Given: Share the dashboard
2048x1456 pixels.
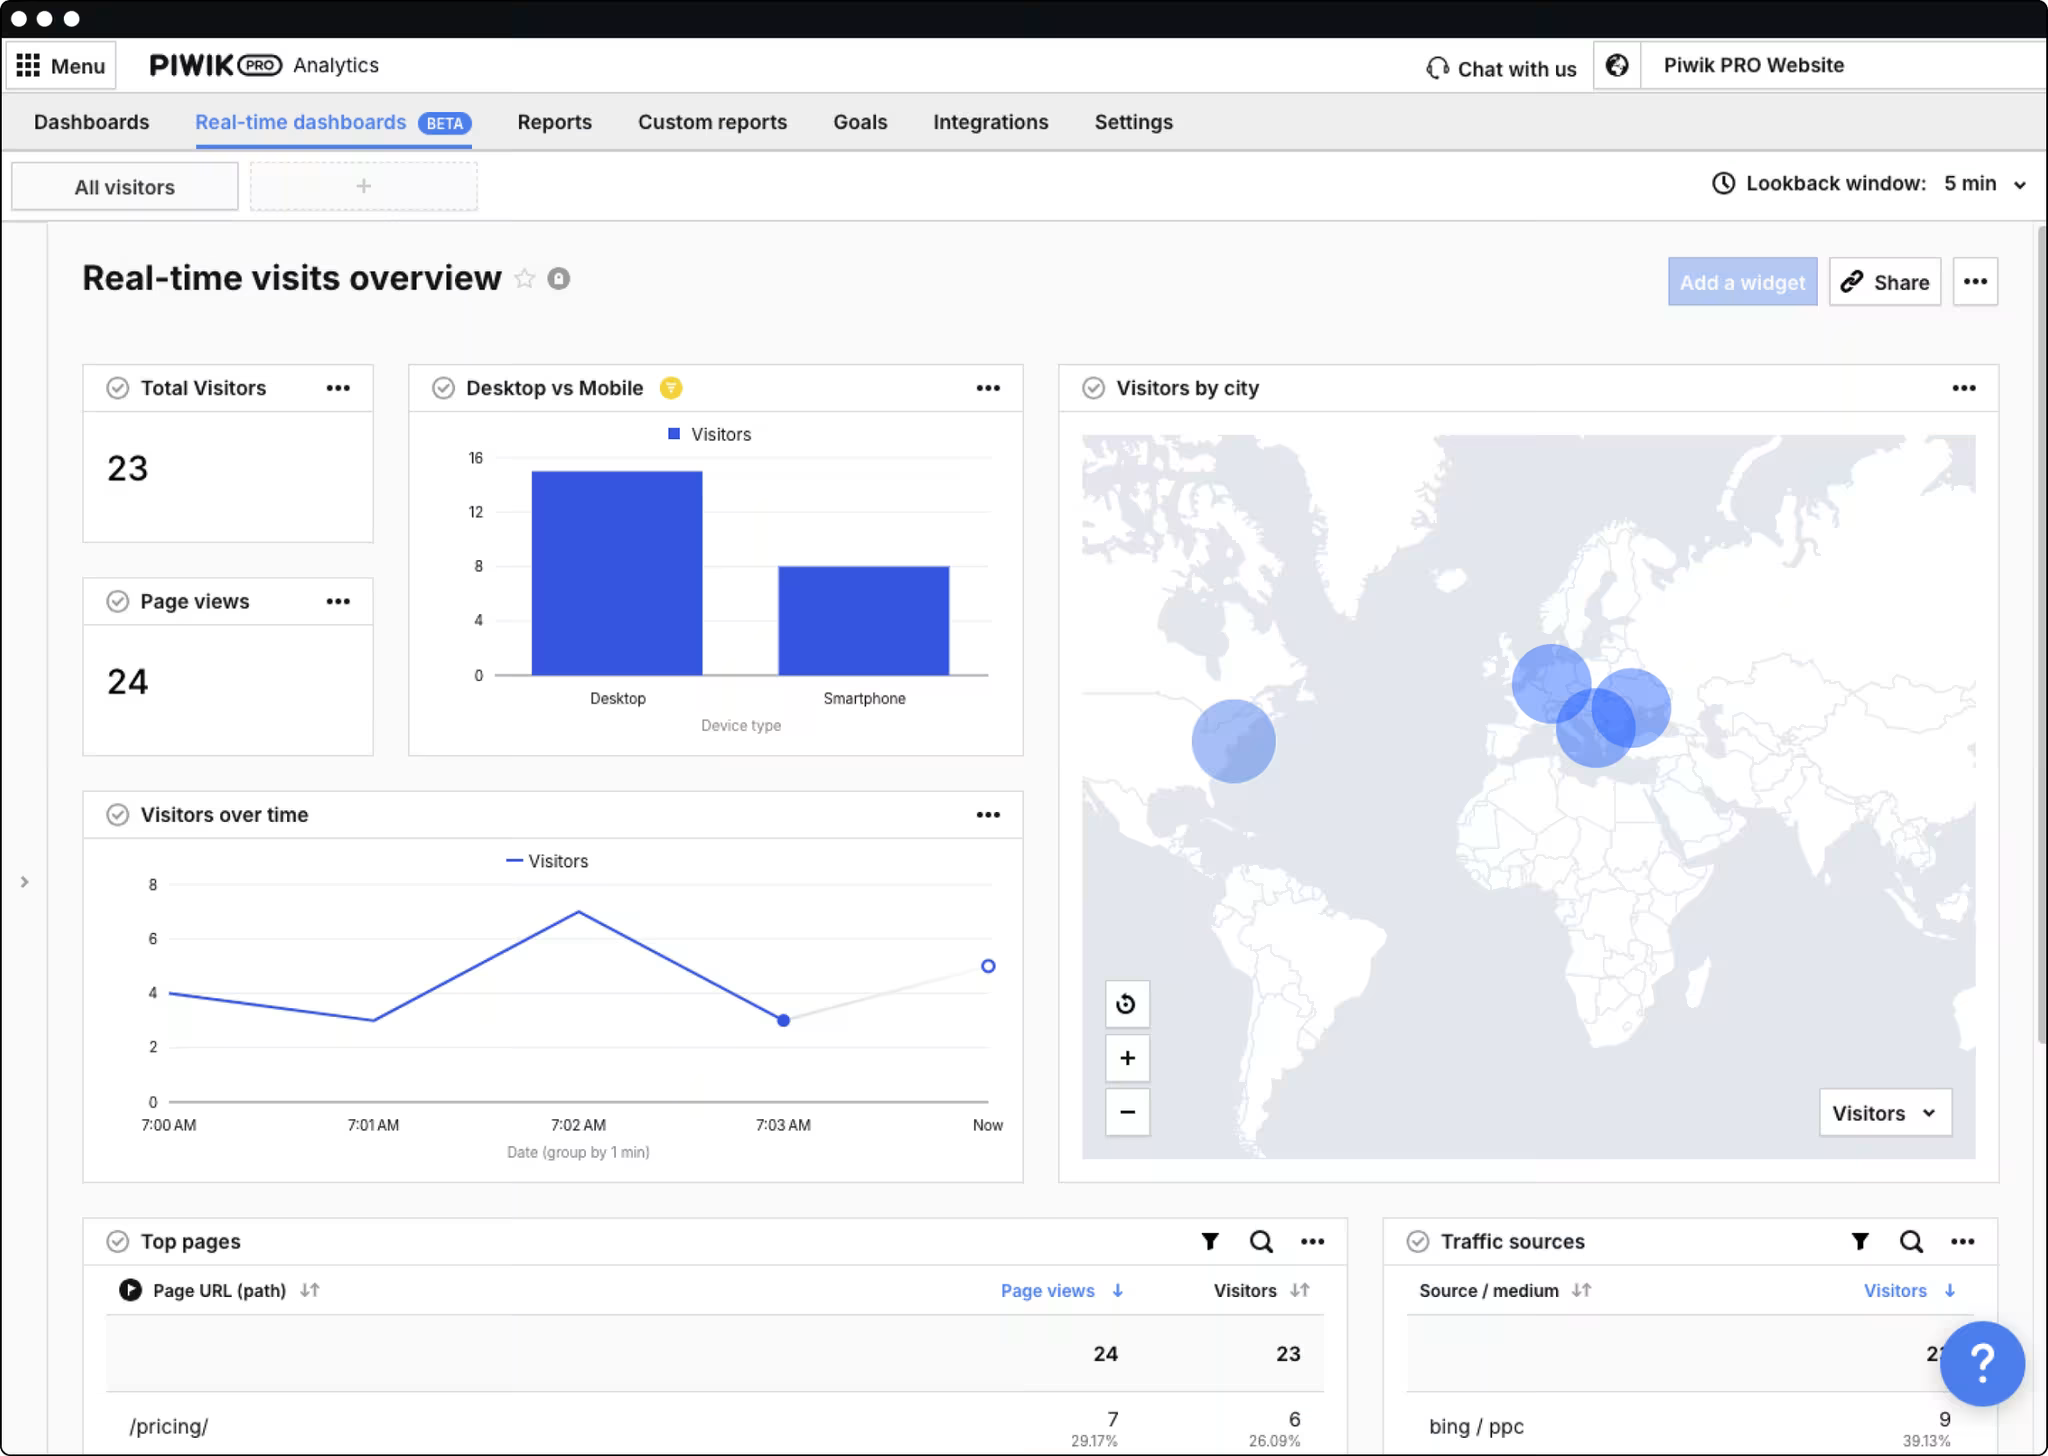Looking at the screenshot, I should (x=1884, y=281).
